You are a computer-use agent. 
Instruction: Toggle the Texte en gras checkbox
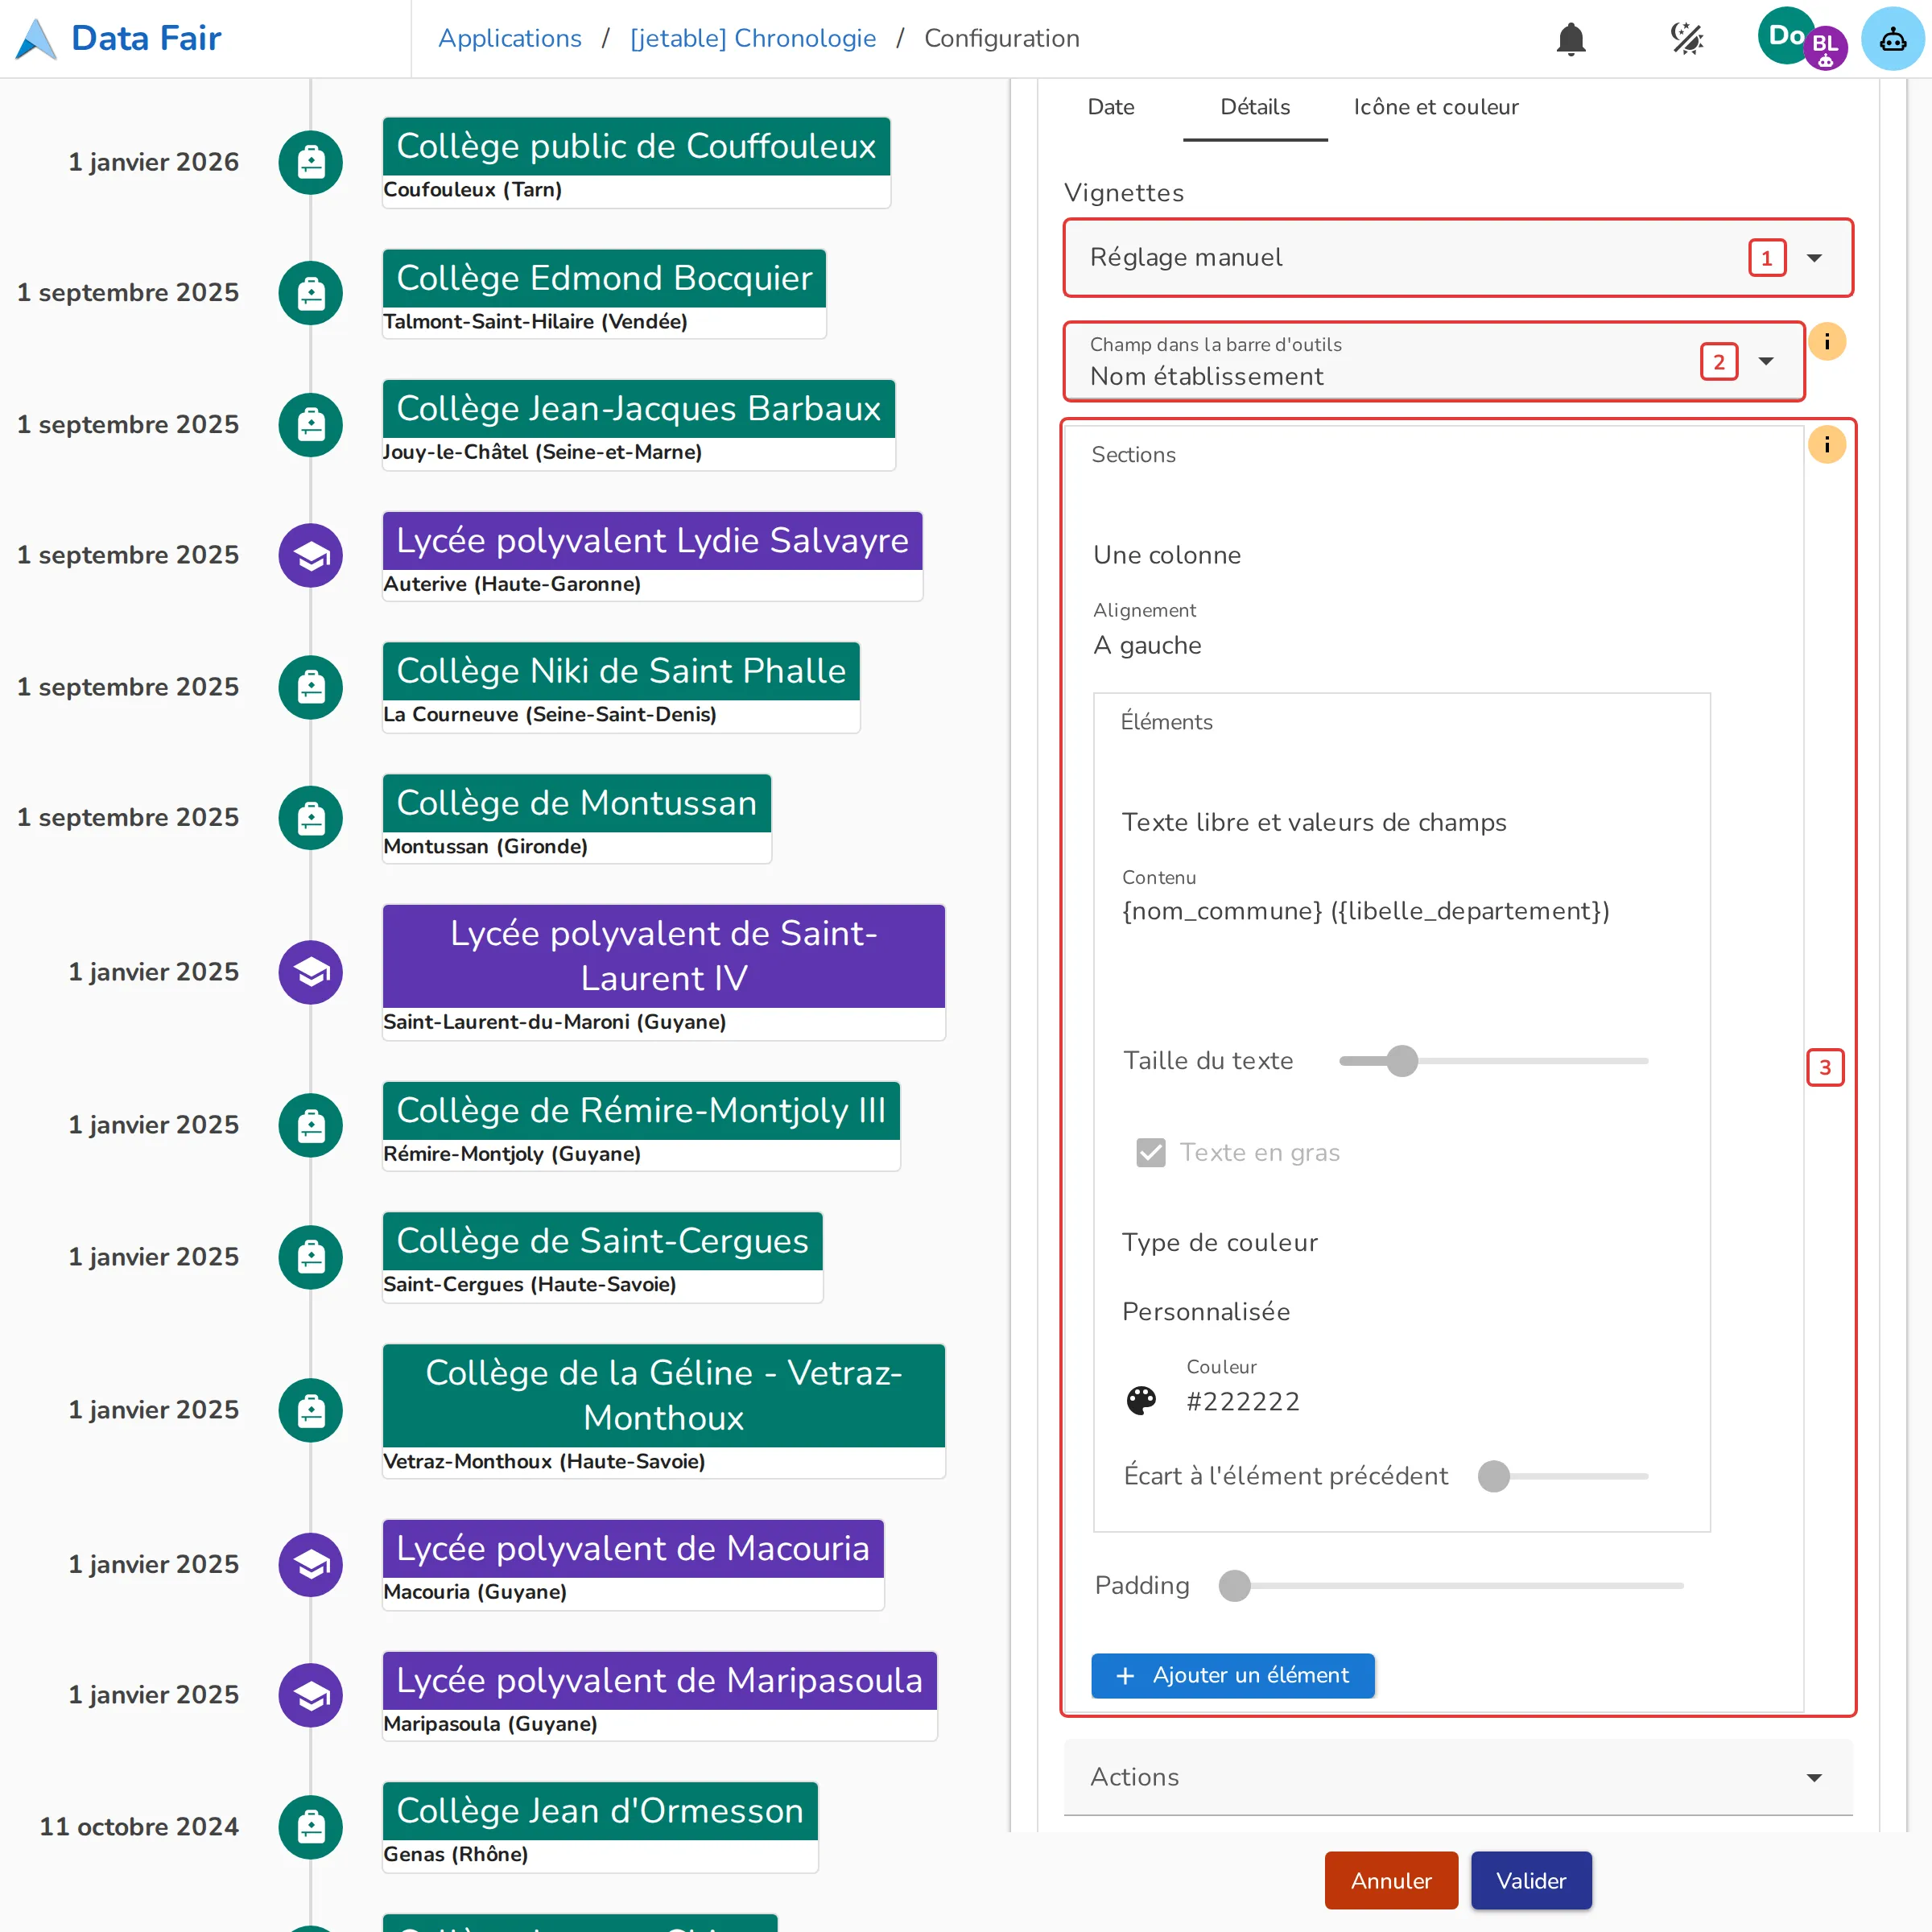tap(1151, 1152)
